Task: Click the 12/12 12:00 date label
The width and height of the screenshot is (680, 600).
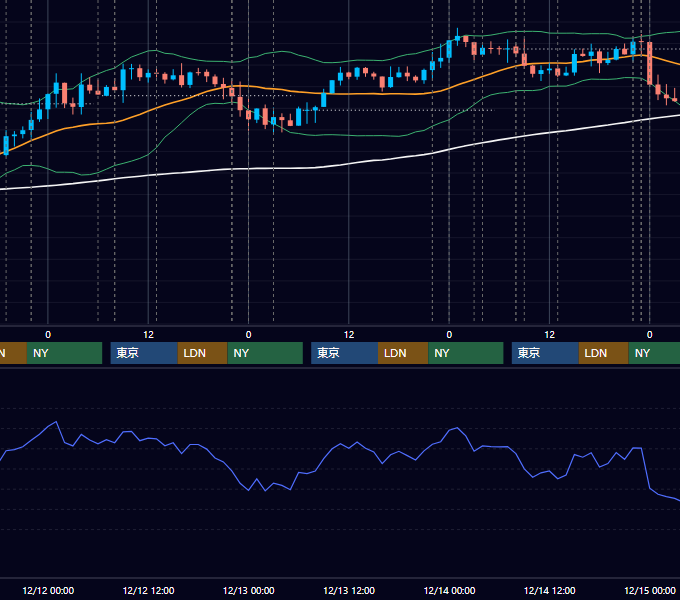Action: coord(148,590)
